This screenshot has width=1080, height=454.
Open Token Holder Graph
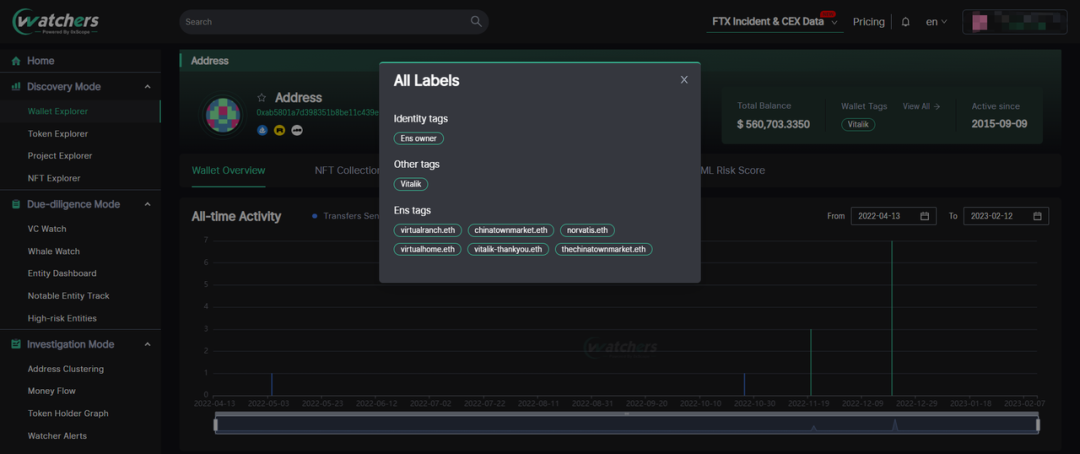coord(68,413)
